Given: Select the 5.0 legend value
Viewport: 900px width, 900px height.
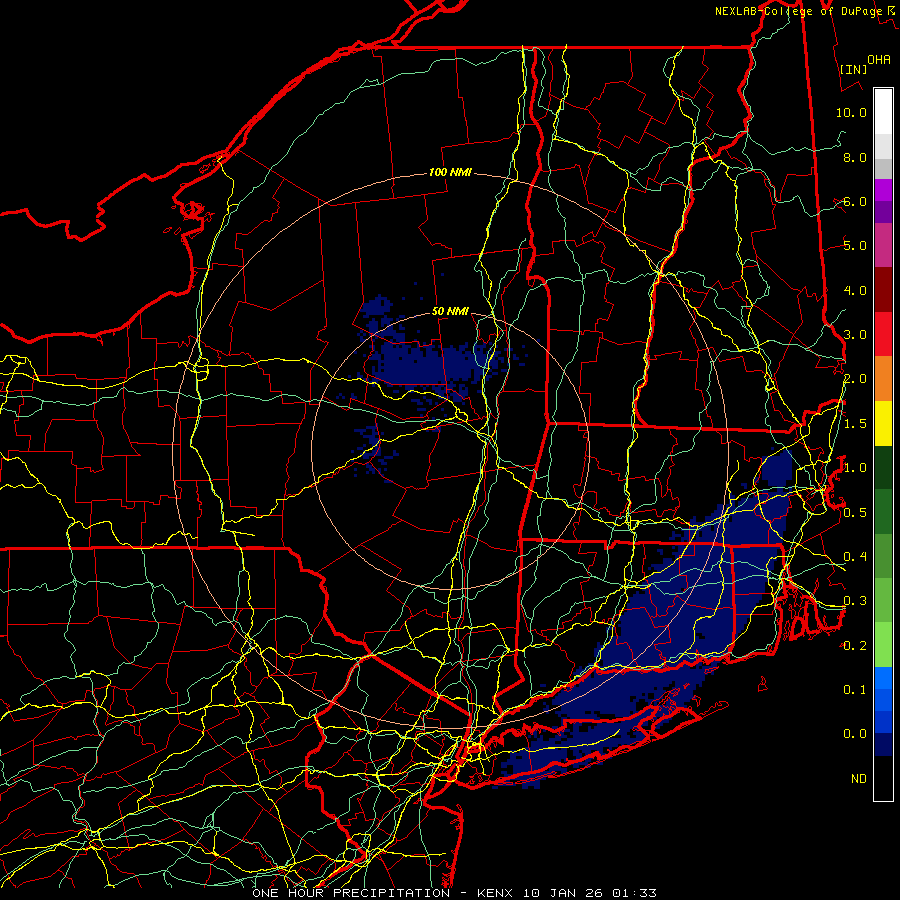Looking at the screenshot, I should point(855,246).
